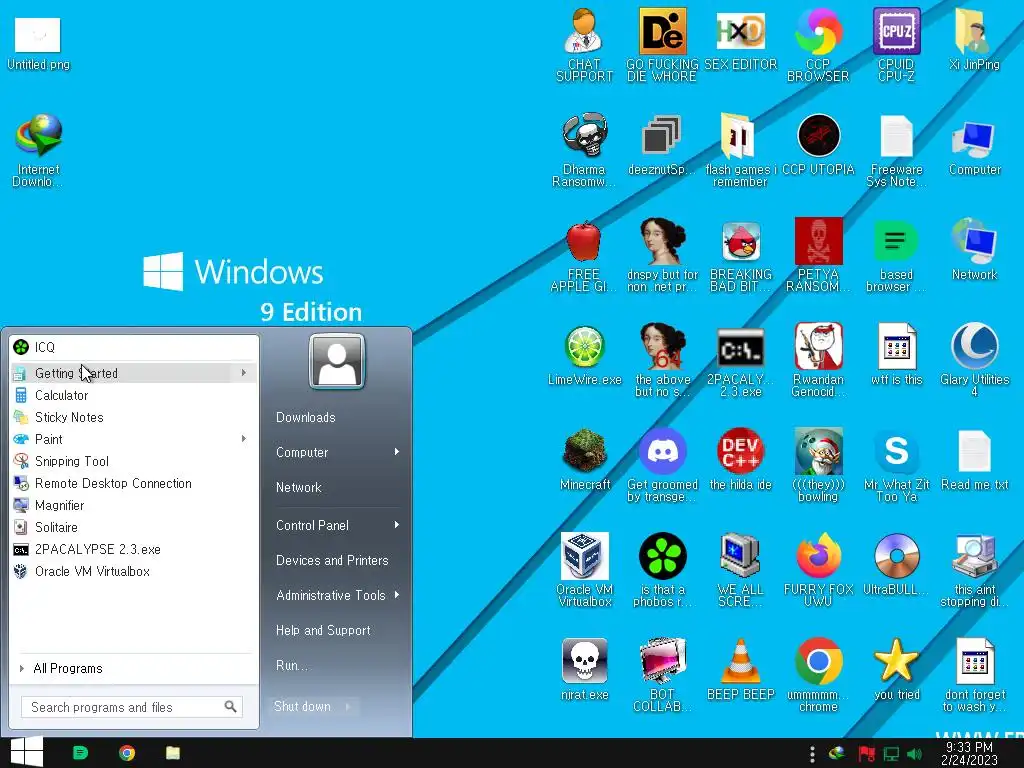The width and height of the screenshot is (1024, 768).
Task: Expand the Start menu Computer submenu arrow
Action: [x=396, y=452]
